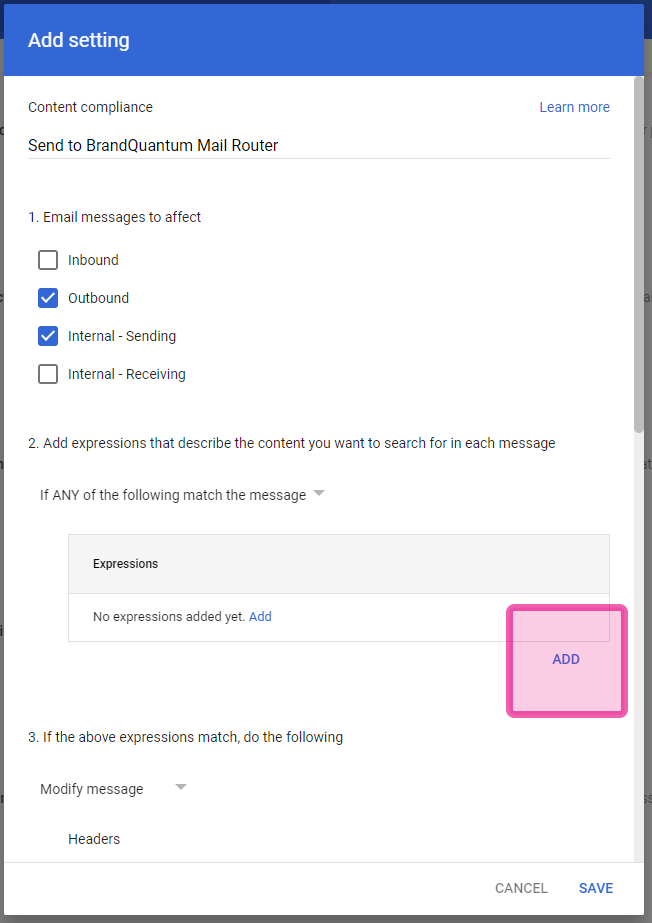Click the arrow icon beside 'match the message'
This screenshot has width=652, height=923.
click(x=319, y=493)
